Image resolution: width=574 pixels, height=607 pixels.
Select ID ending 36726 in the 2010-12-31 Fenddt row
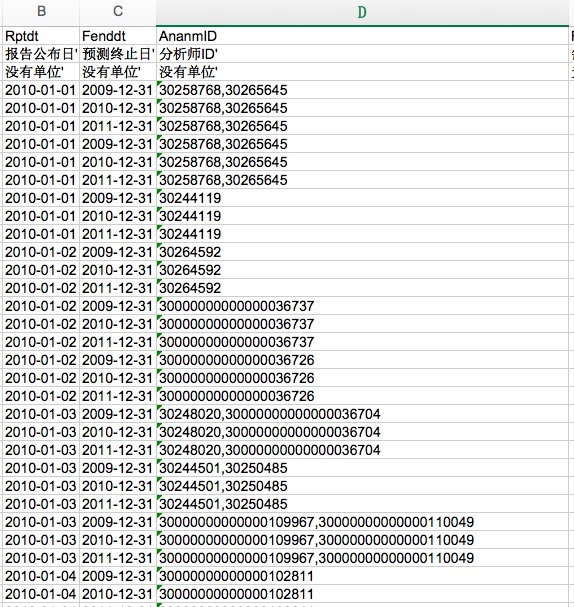point(362,378)
